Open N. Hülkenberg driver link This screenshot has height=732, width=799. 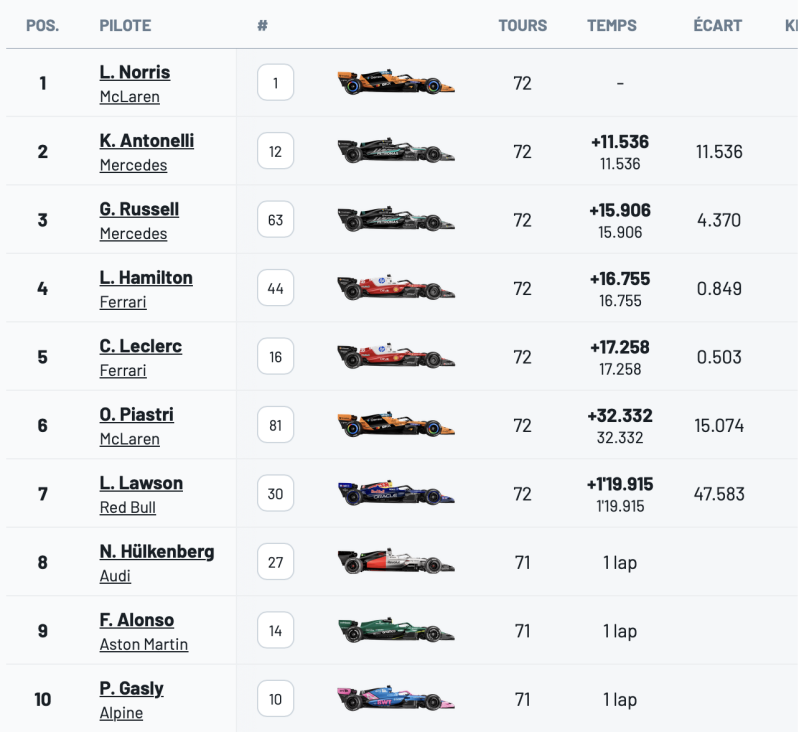point(157,552)
